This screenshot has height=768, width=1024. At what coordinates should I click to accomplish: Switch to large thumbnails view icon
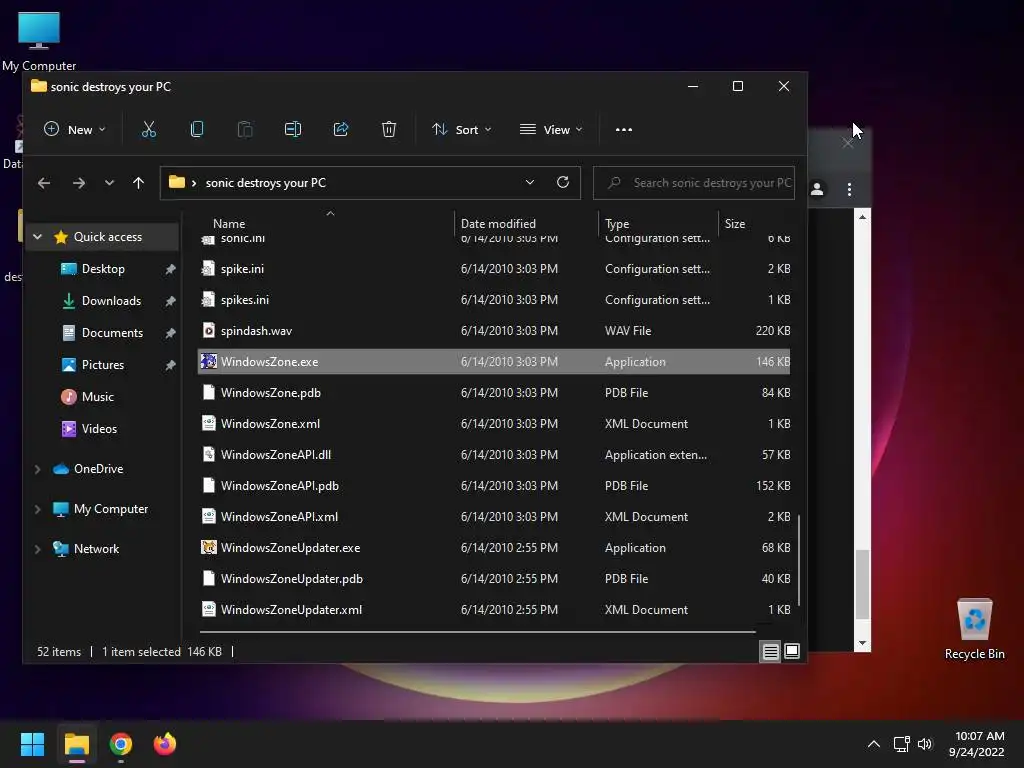792,652
